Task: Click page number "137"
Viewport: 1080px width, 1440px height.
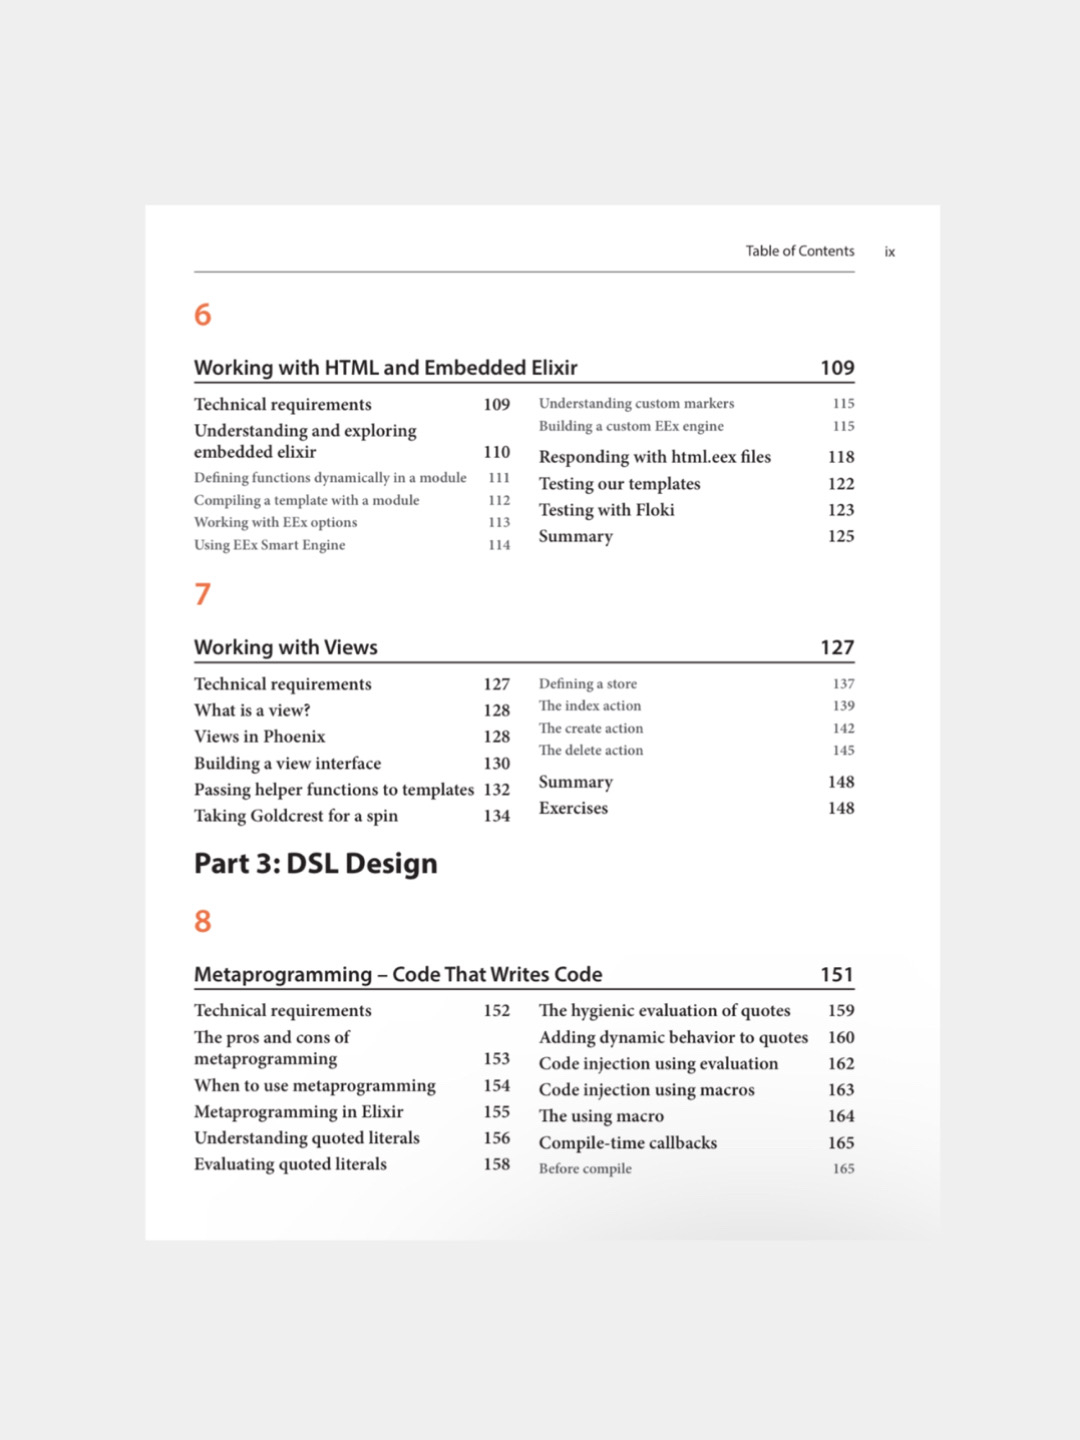Action: [844, 684]
